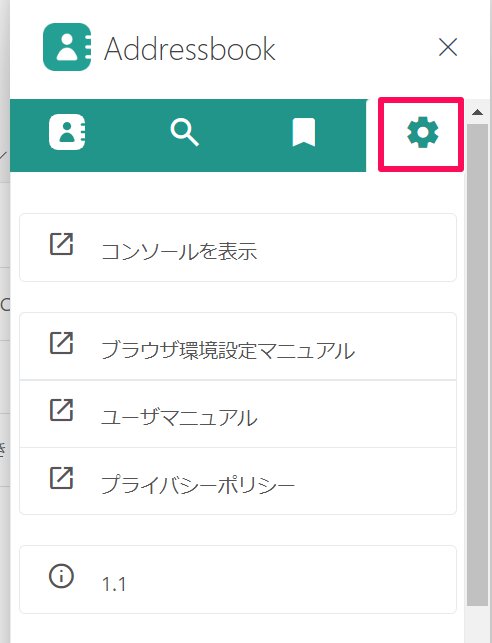Select the settings gear tab

click(x=422, y=132)
